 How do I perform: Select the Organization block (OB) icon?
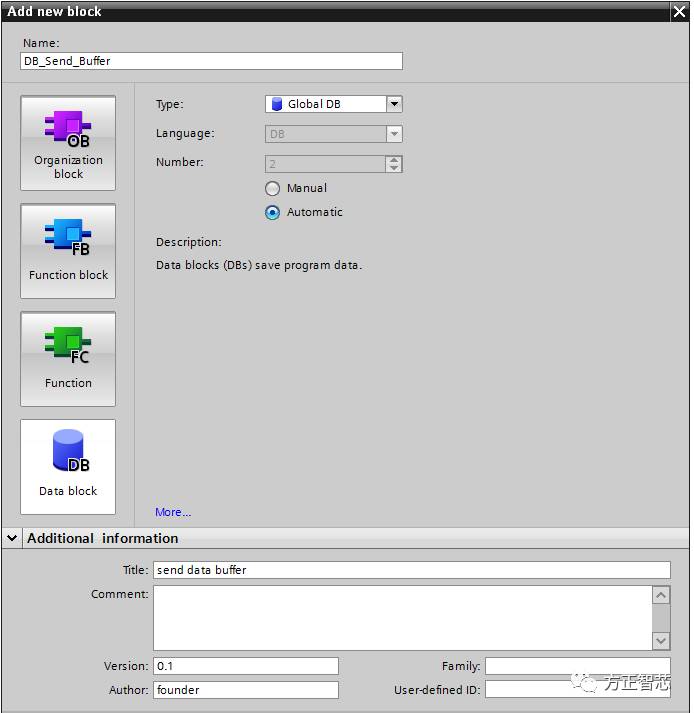tap(68, 143)
